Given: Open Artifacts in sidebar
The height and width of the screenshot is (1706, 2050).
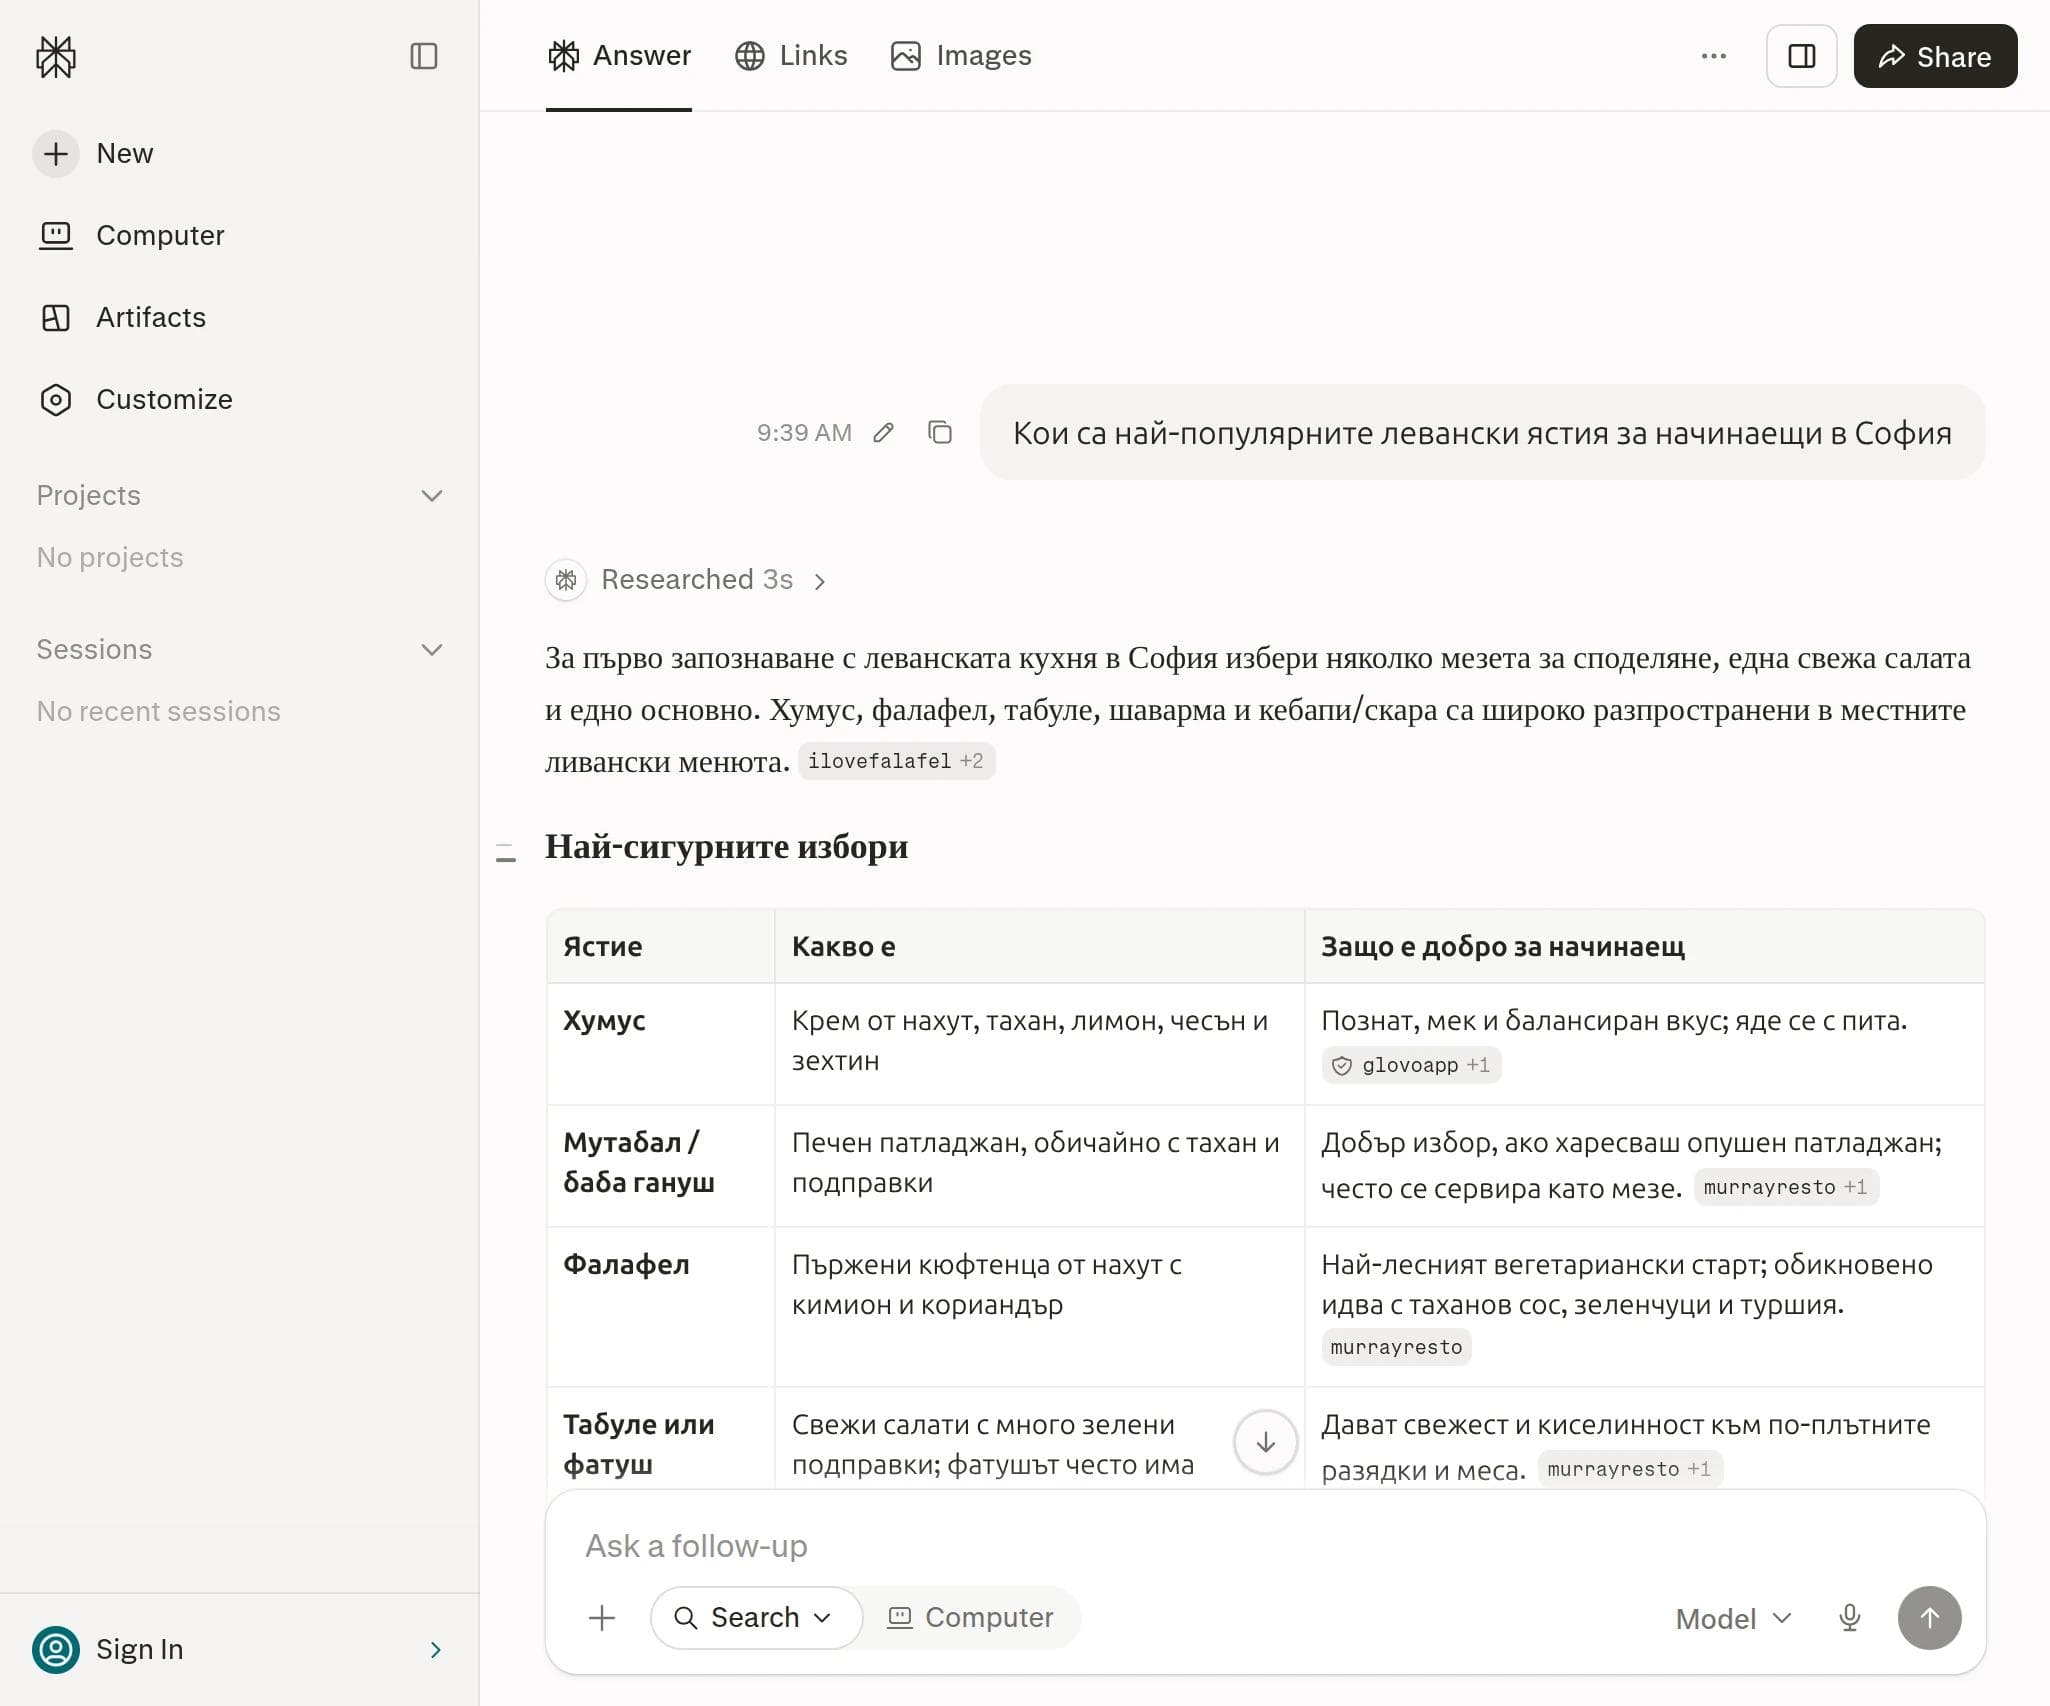Looking at the screenshot, I should coord(122,317).
